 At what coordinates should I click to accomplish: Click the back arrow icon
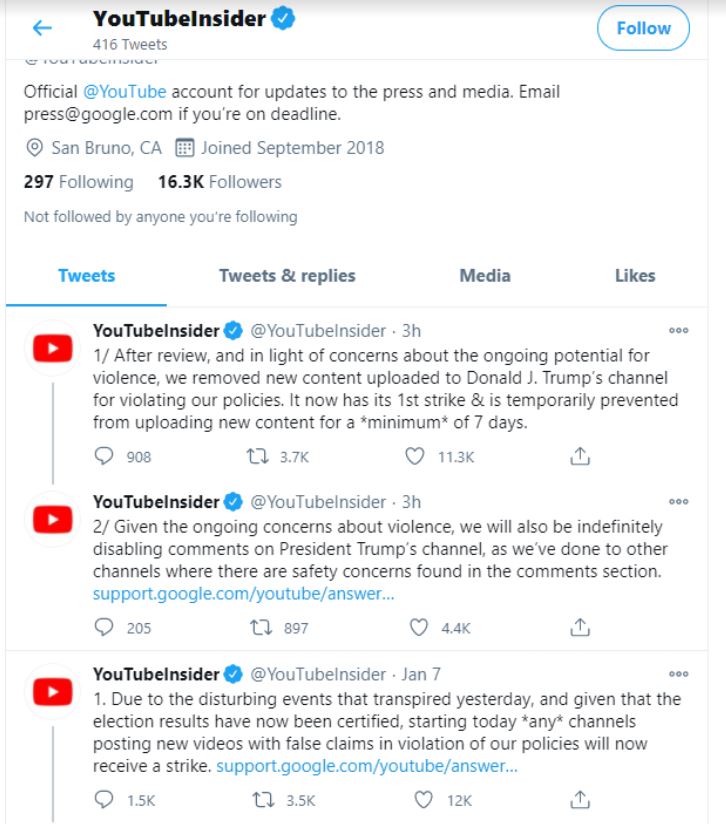pyautogui.click(x=42, y=28)
